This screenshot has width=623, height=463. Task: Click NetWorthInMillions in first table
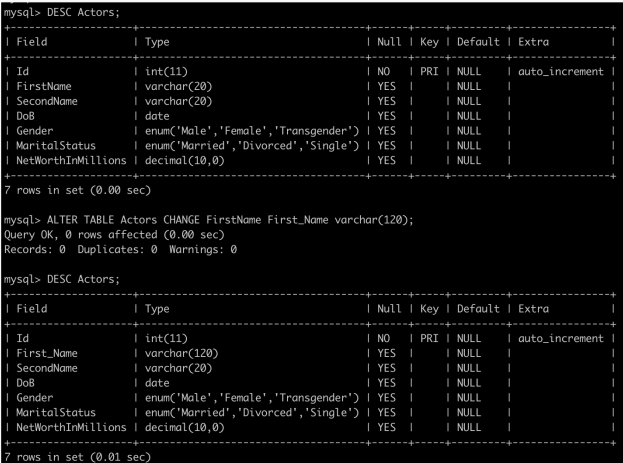(x=71, y=161)
